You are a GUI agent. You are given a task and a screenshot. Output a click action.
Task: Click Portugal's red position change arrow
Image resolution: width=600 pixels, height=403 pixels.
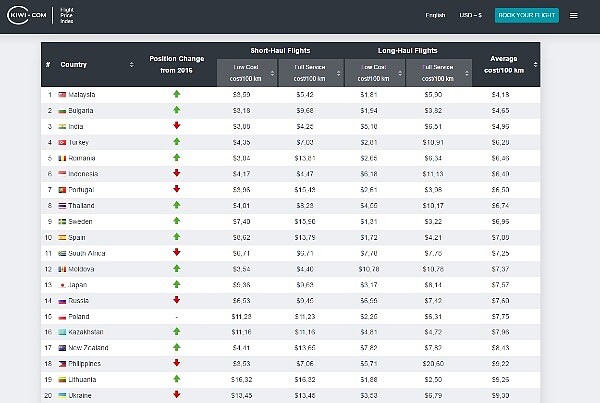click(176, 189)
